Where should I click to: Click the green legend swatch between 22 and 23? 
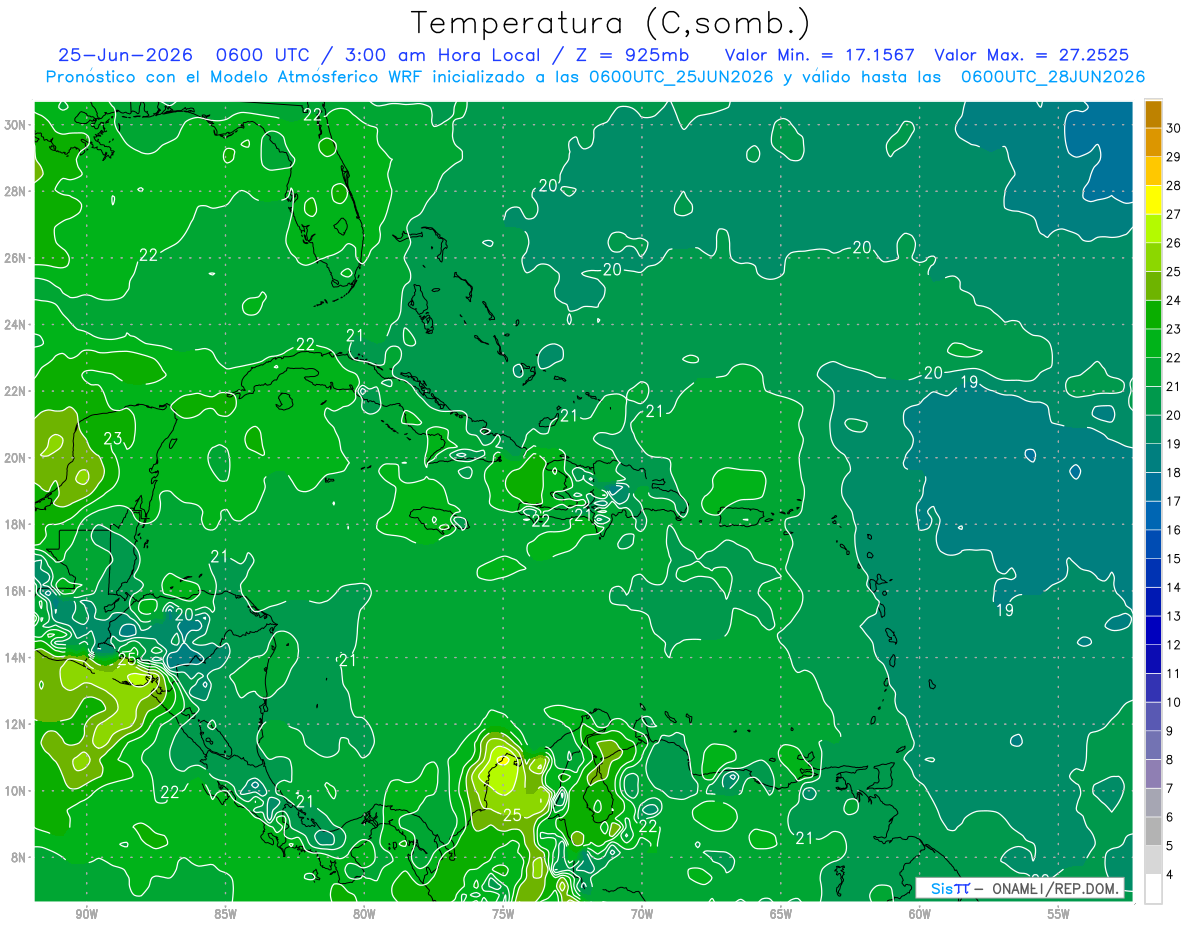[1153, 343]
